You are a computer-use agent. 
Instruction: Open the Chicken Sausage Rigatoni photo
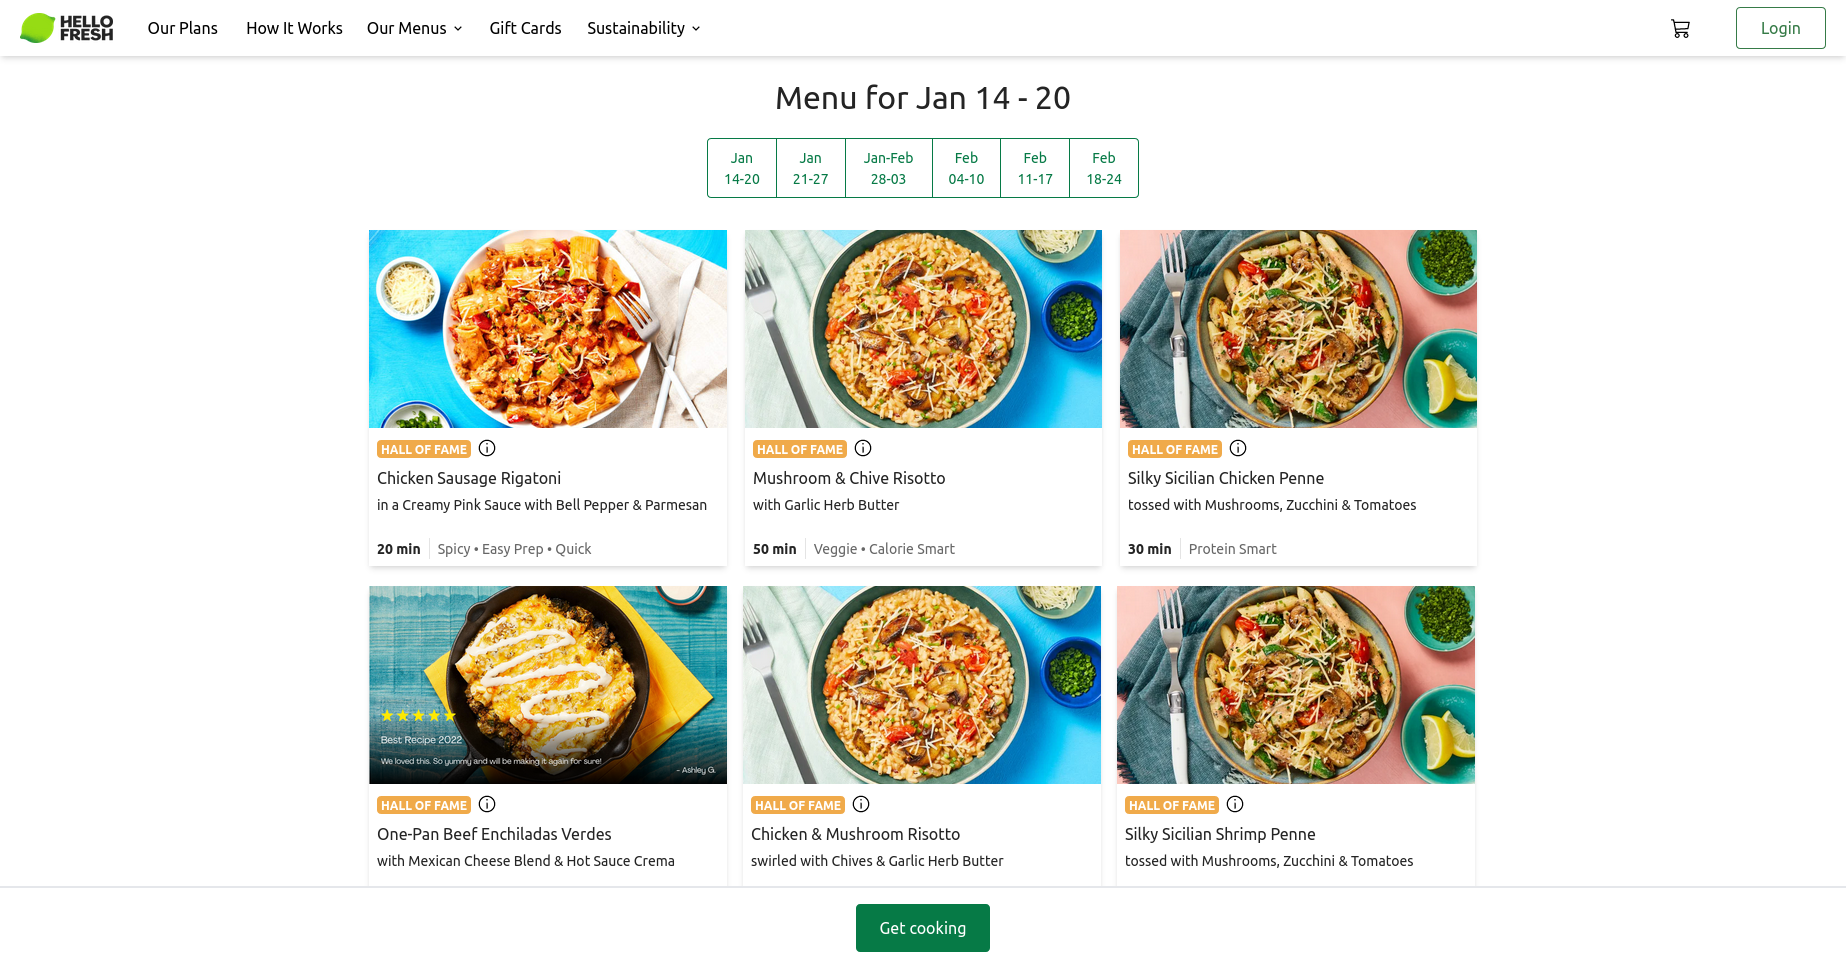point(548,329)
